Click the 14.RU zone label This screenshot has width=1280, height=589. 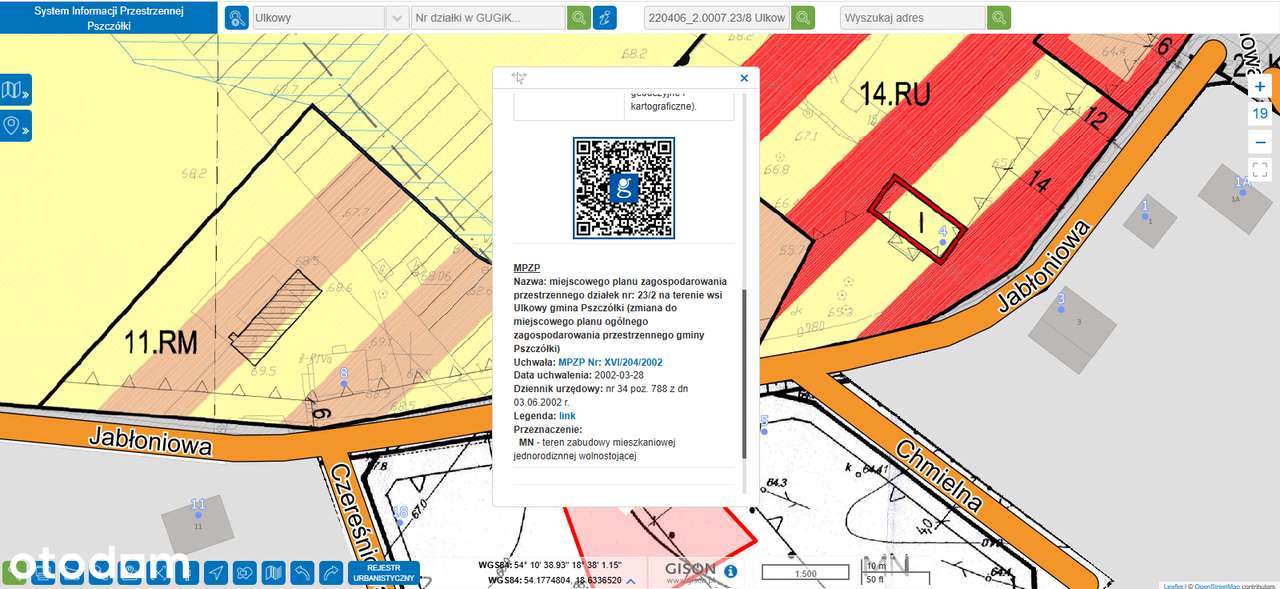pos(895,95)
